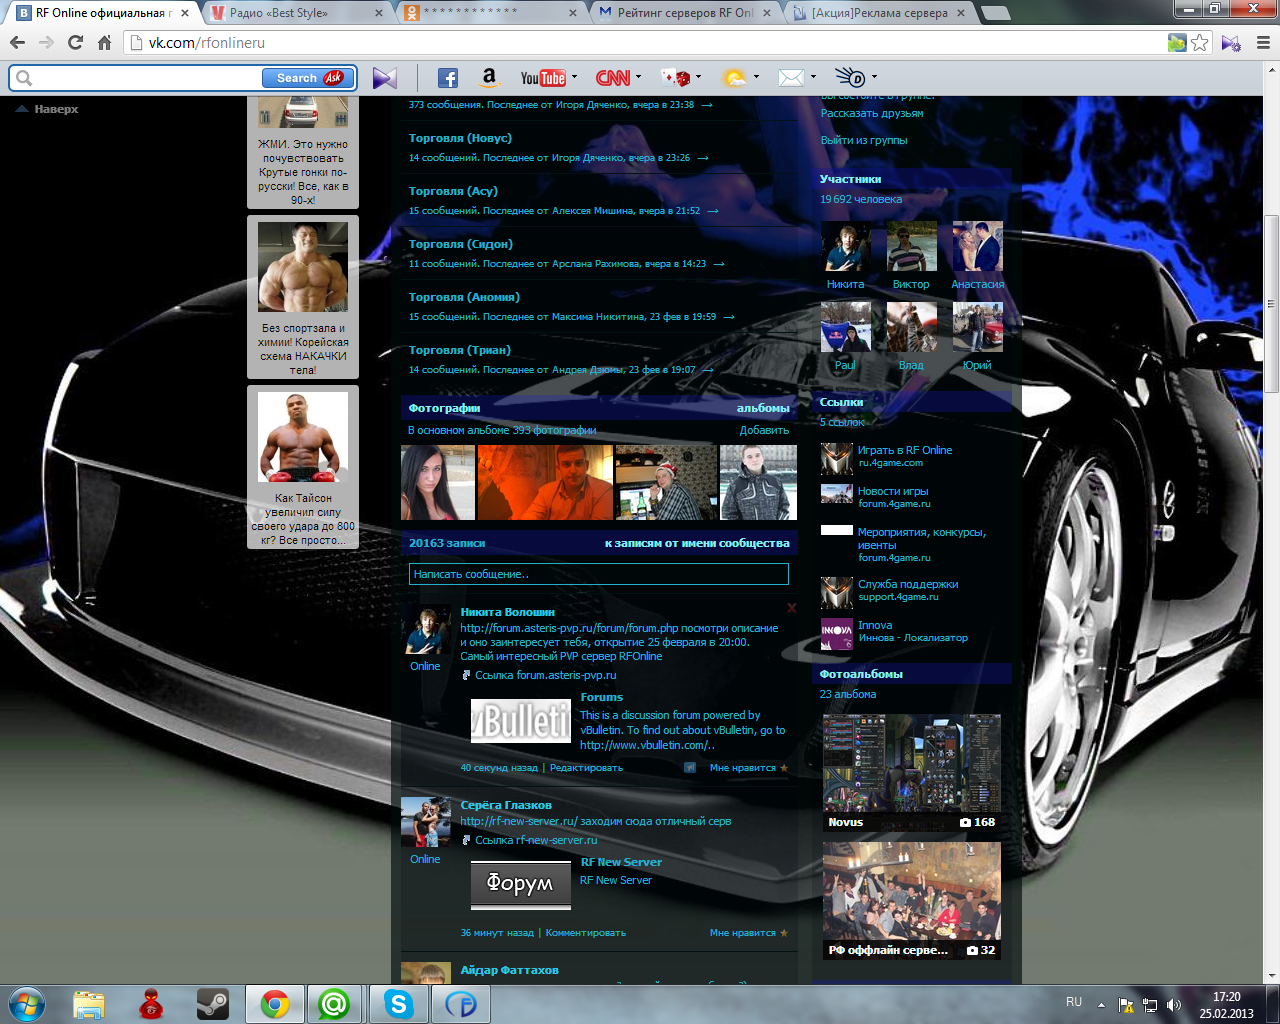Open Steam from the taskbar

[212, 1004]
